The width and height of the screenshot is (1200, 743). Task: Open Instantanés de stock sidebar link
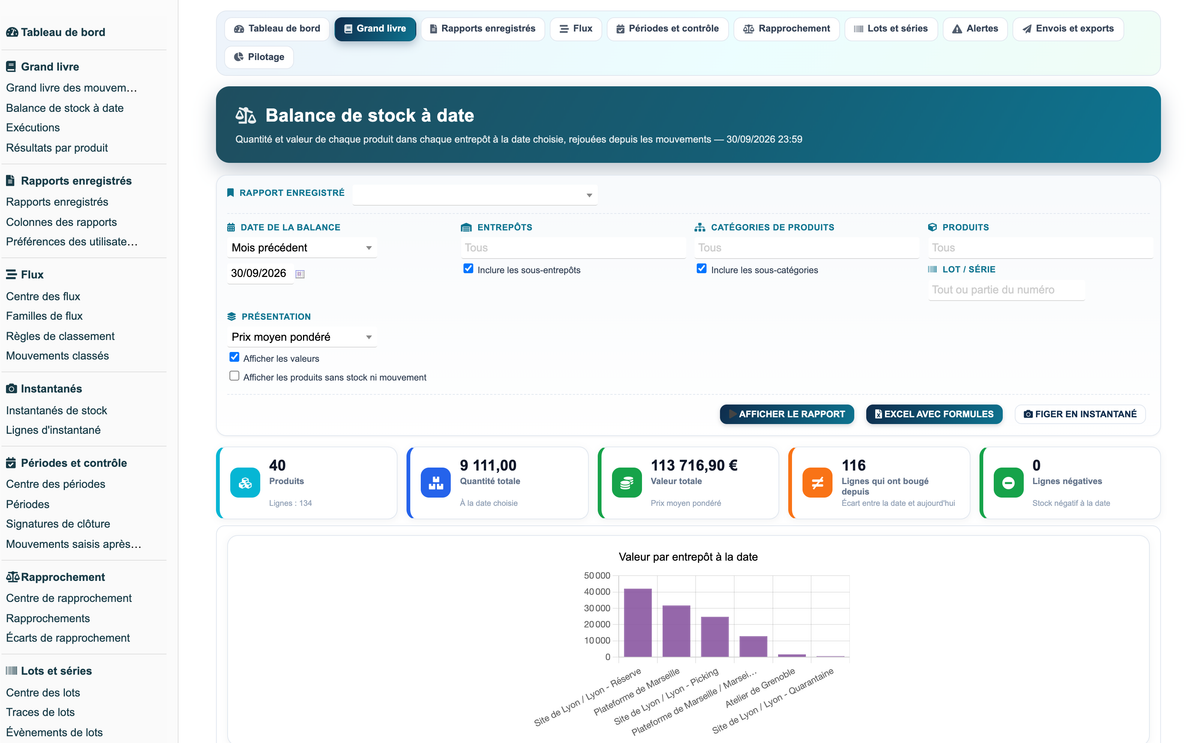[x=56, y=411]
